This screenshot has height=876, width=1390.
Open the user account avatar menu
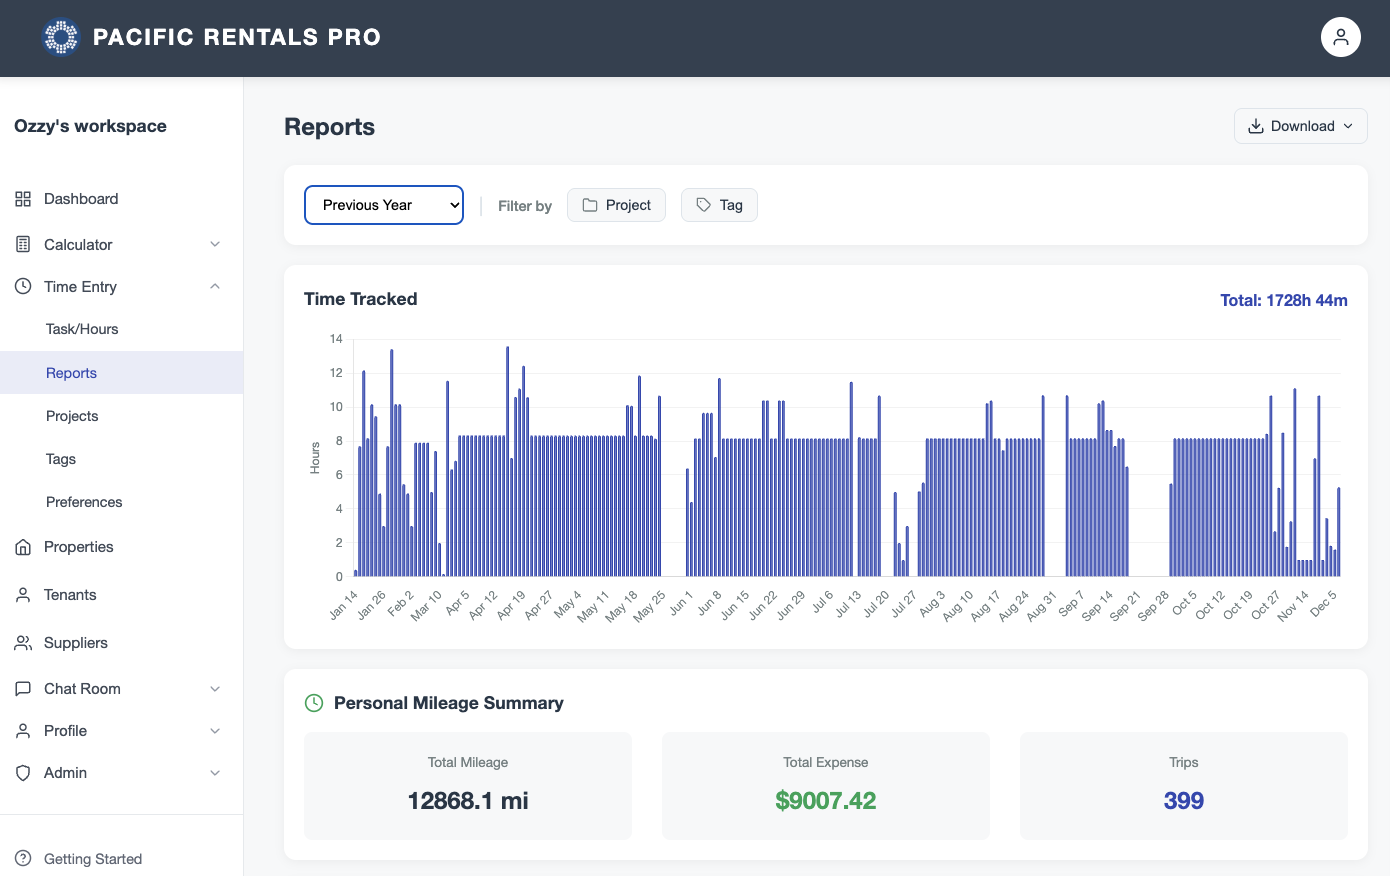click(1340, 37)
